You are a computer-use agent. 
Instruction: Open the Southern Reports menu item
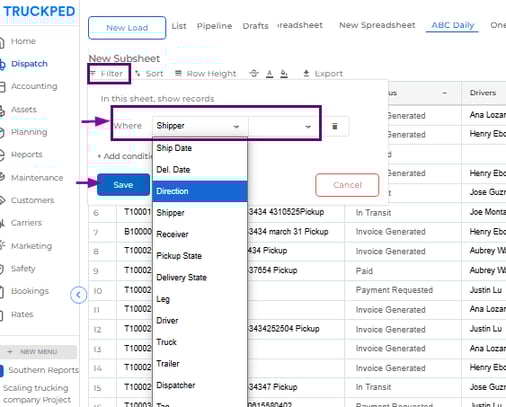point(43,370)
